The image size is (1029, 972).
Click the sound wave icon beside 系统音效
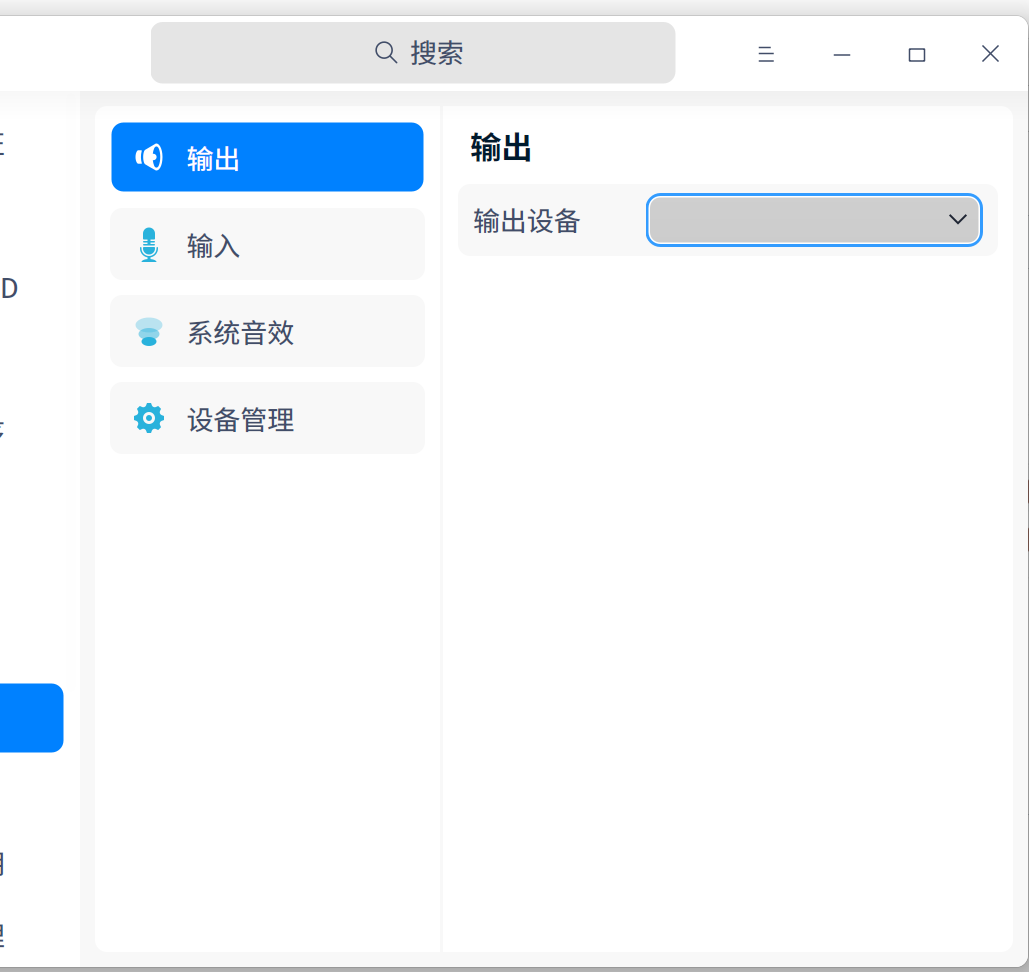[148, 331]
